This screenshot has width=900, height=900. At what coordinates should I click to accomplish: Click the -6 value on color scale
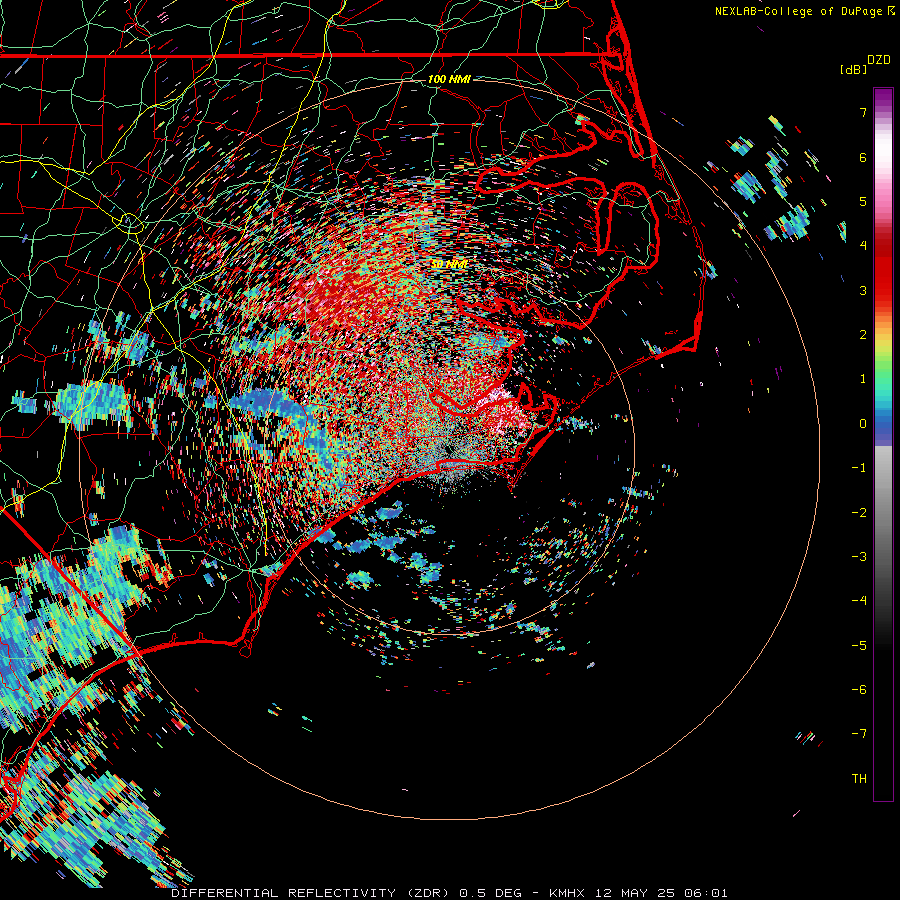pyautogui.click(x=859, y=689)
